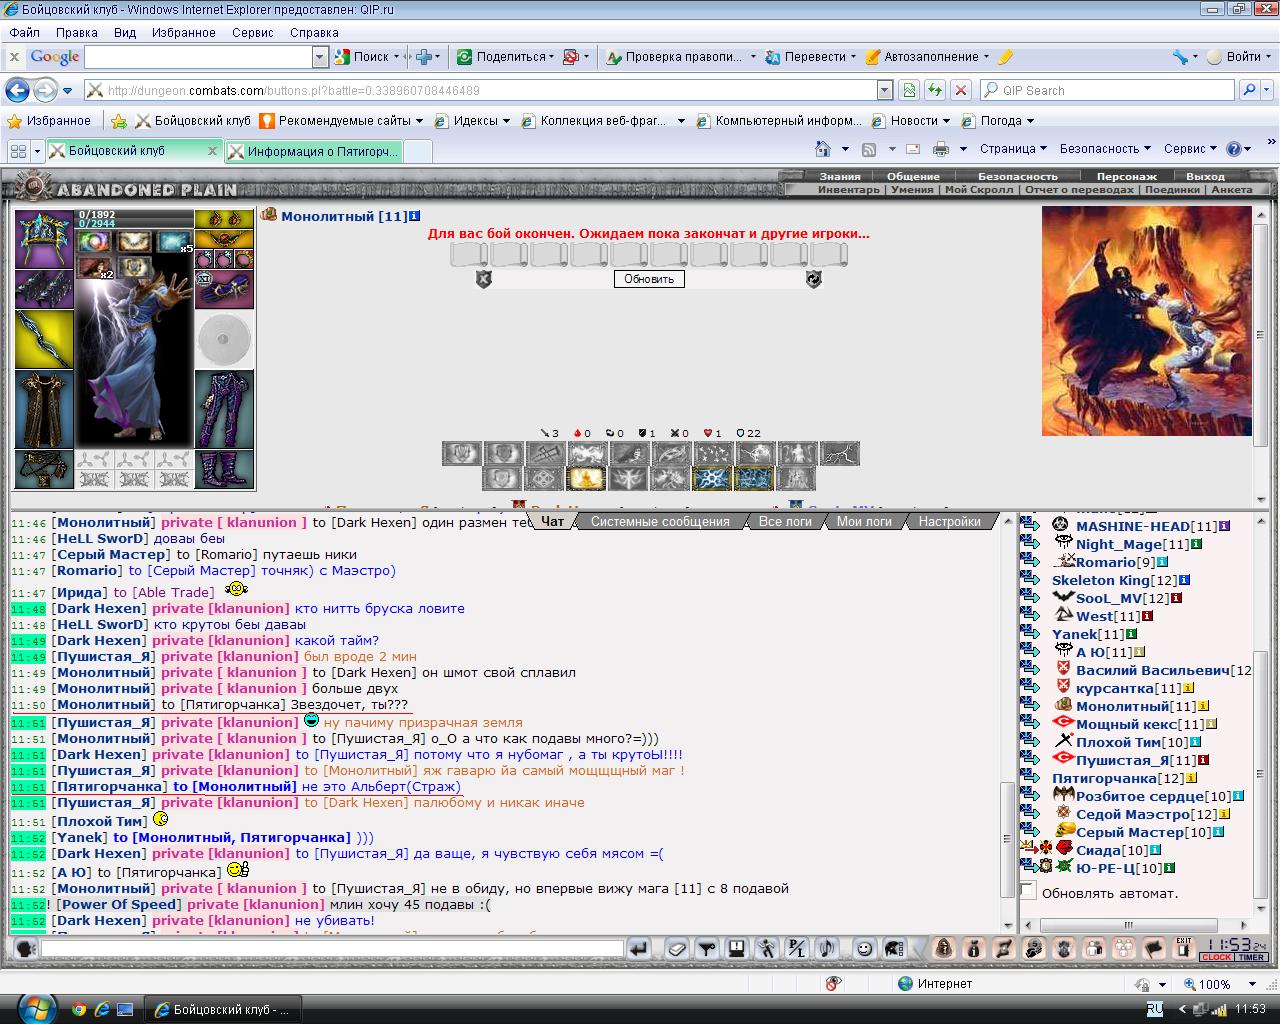
Task: Select player Romario in the user list
Action: 1106,562
